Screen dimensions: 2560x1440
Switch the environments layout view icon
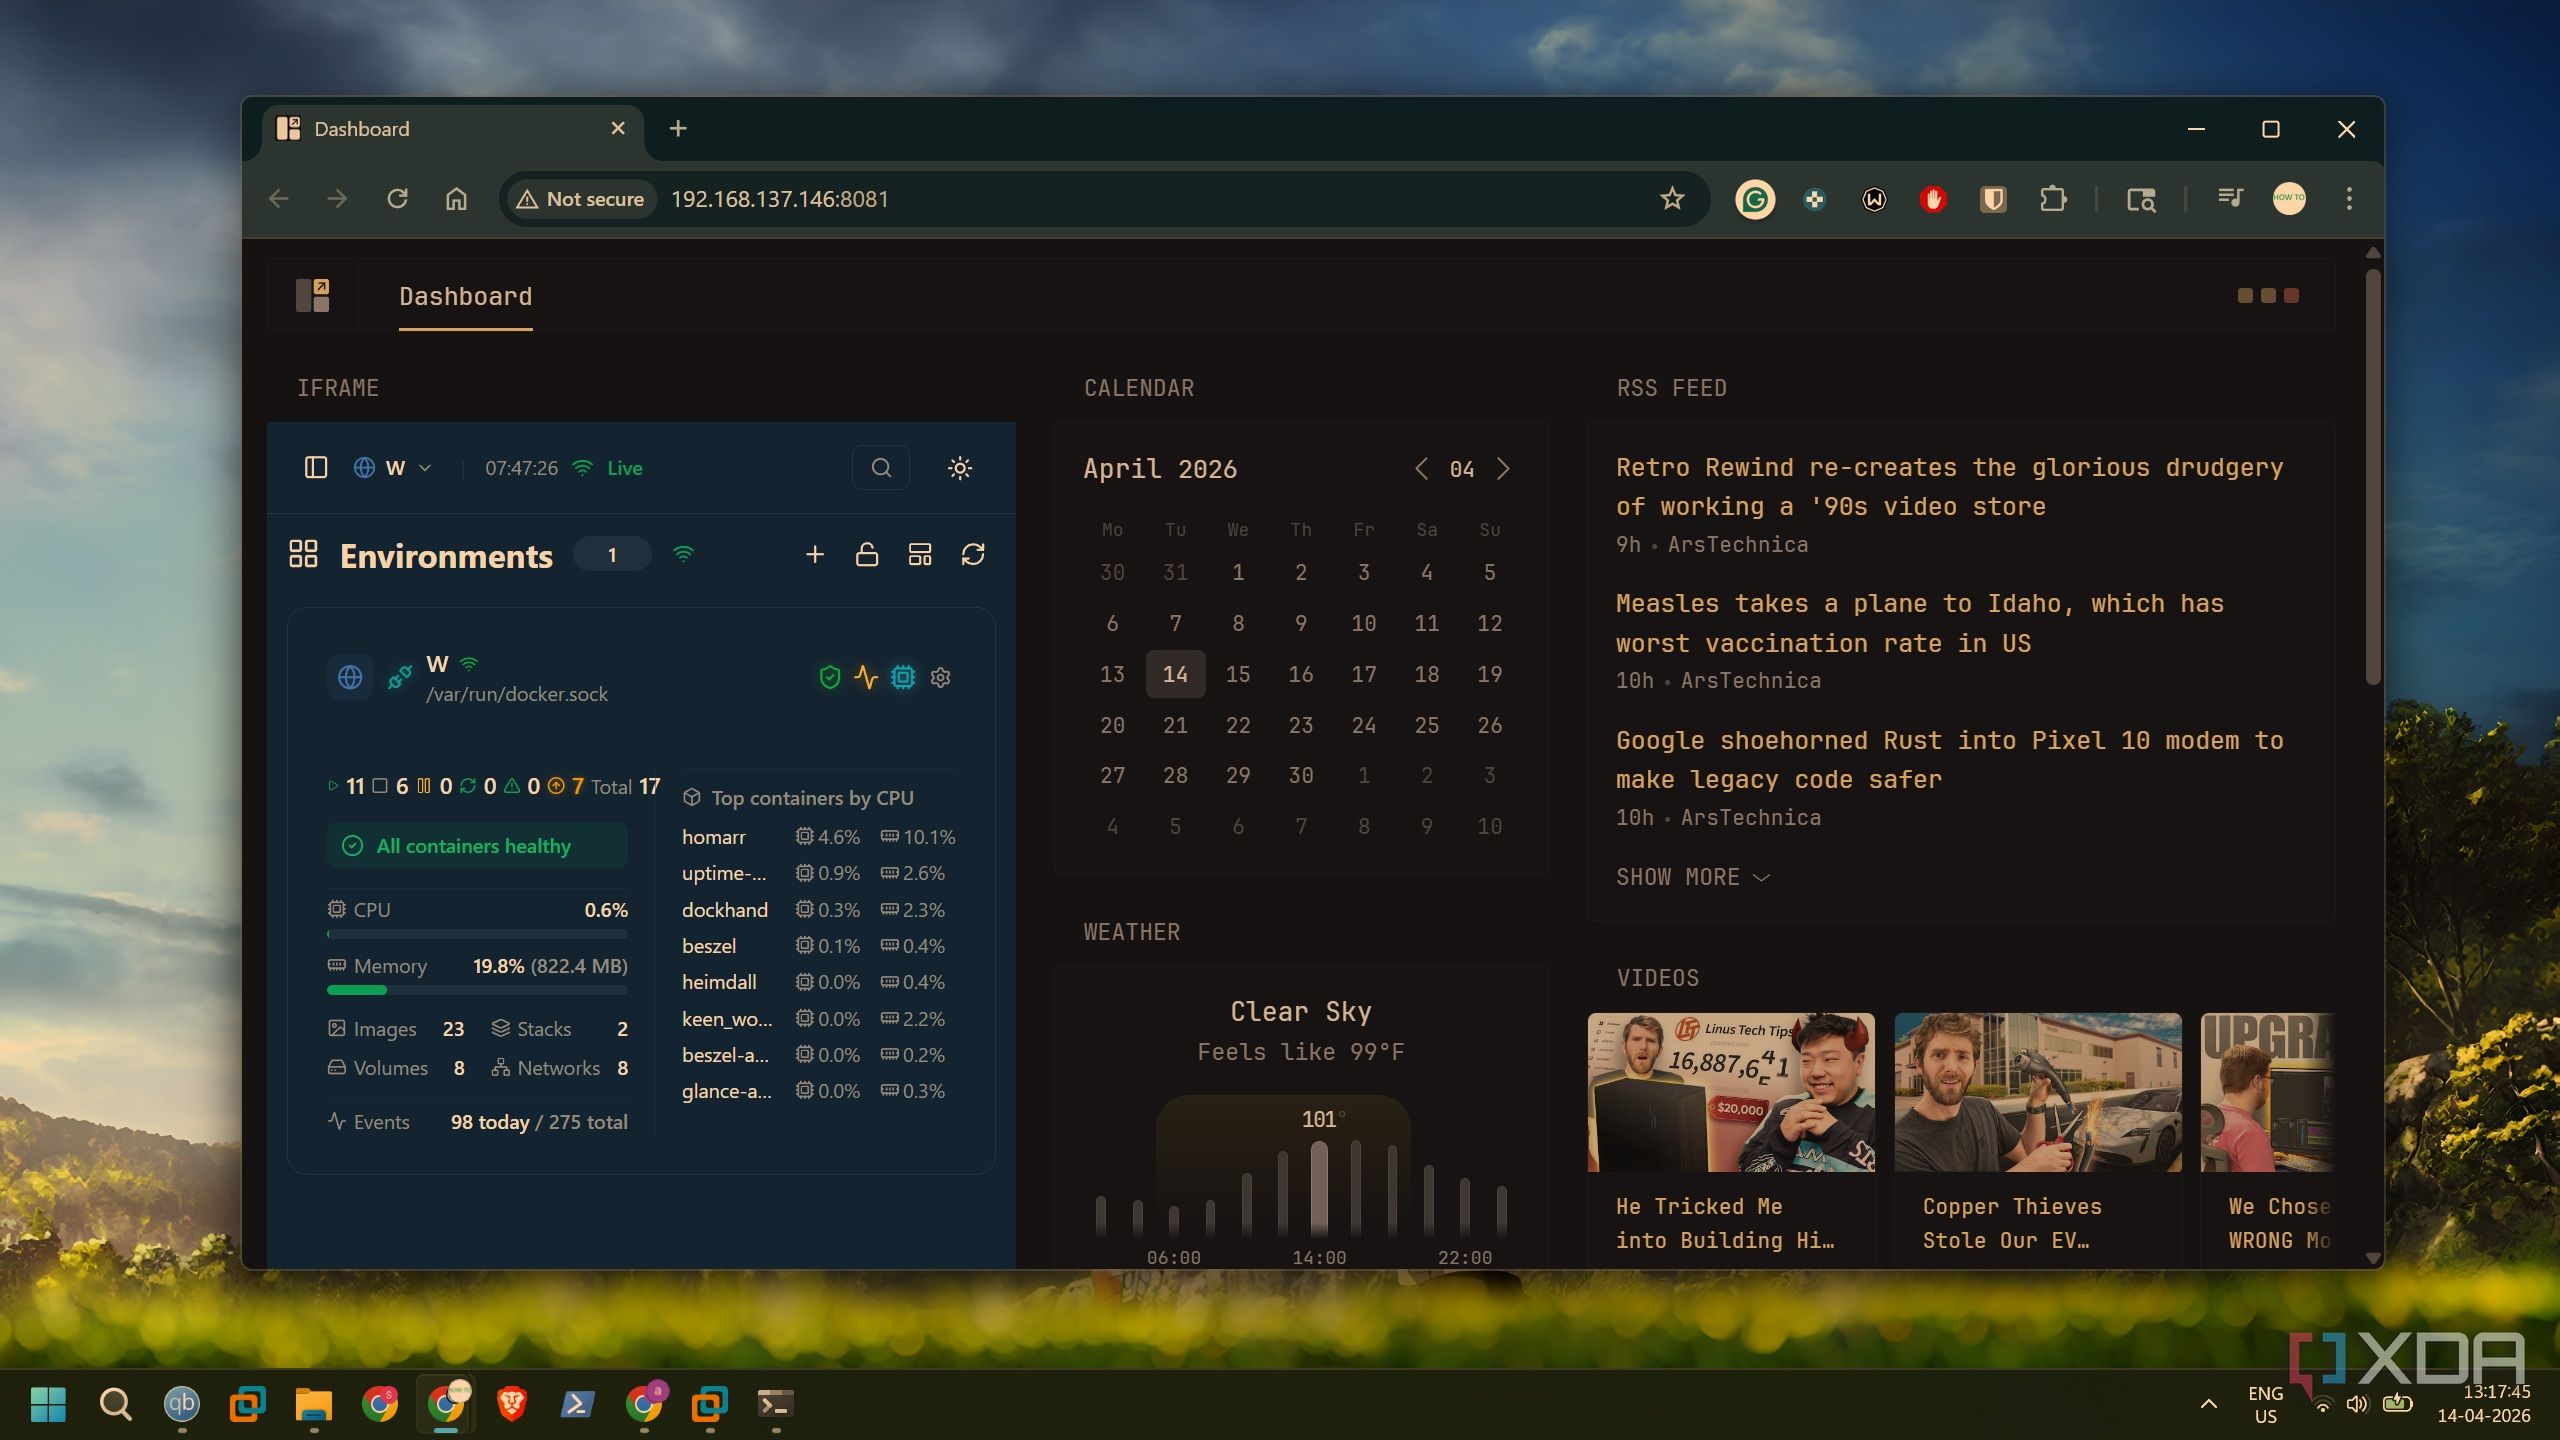point(920,554)
